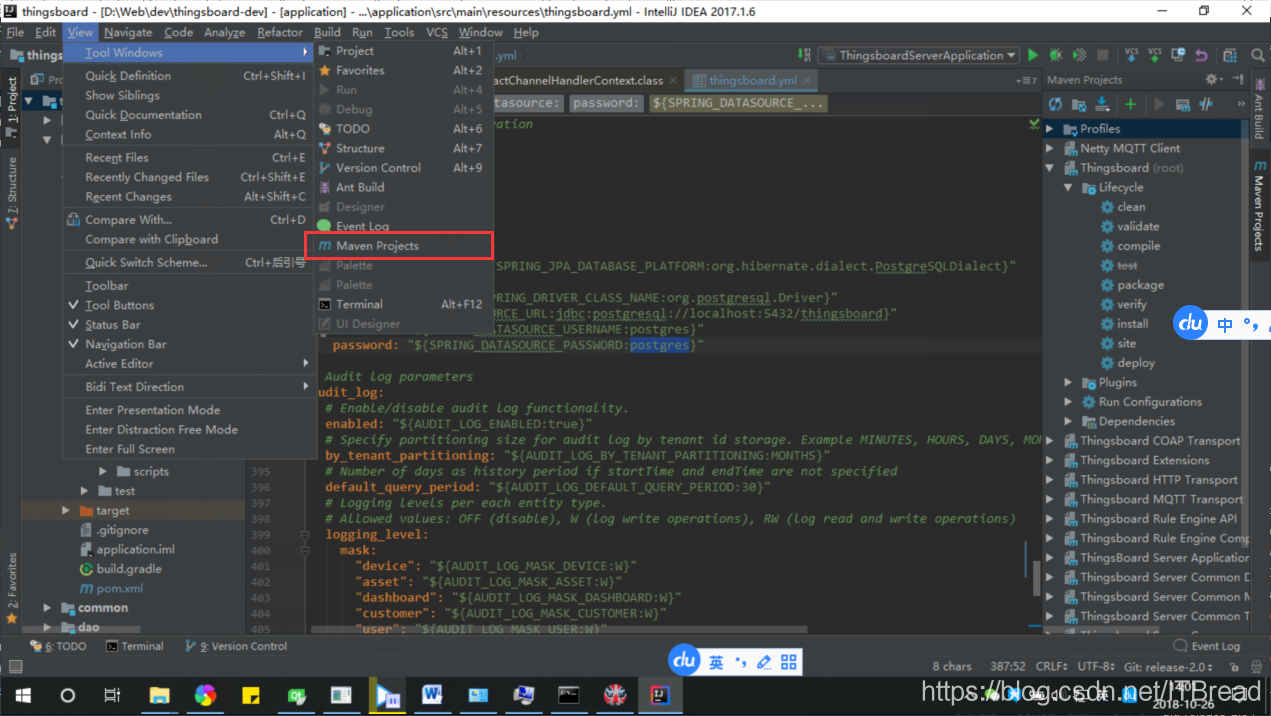Open 9: Version Control tool window
This screenshot has width=1271, height=716.
[236, 646]
